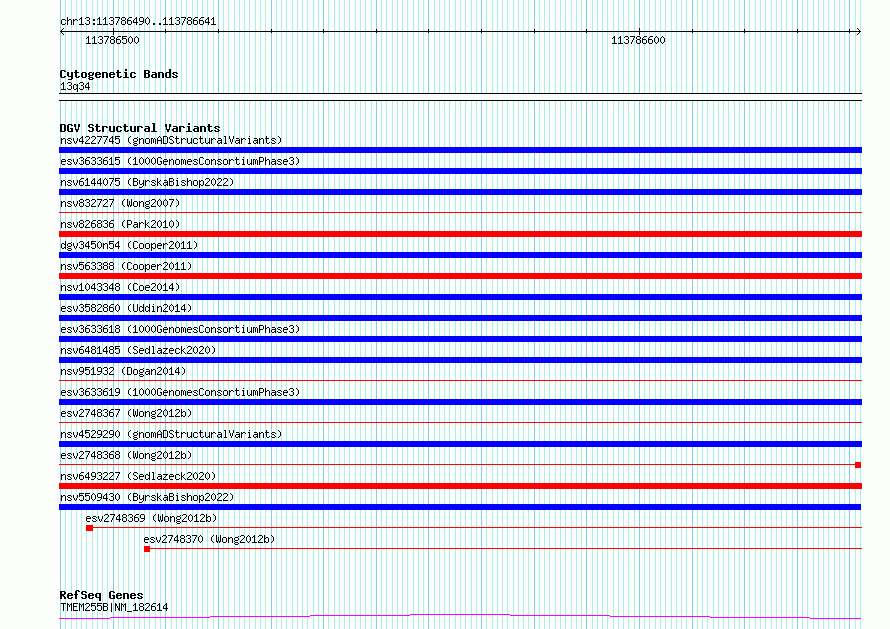This screenshot has height=629, width=890.
Task: Click the blue bar under dgv3450n54
Action: 460,255
